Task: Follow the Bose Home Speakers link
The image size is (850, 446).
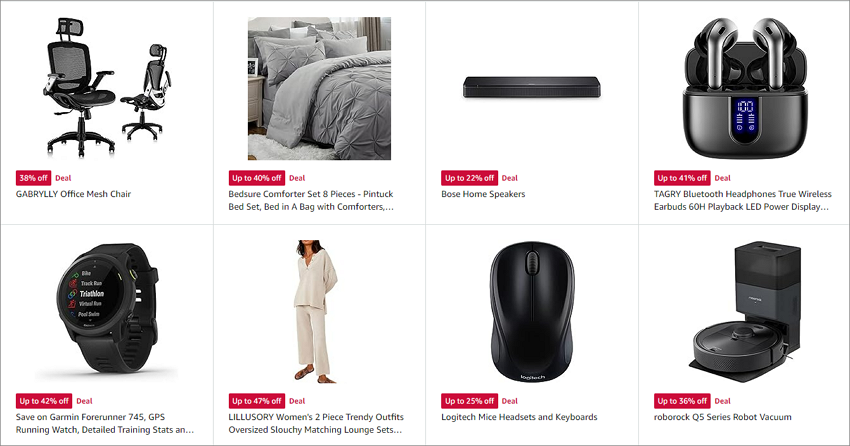Action: (x=483, y=194)
